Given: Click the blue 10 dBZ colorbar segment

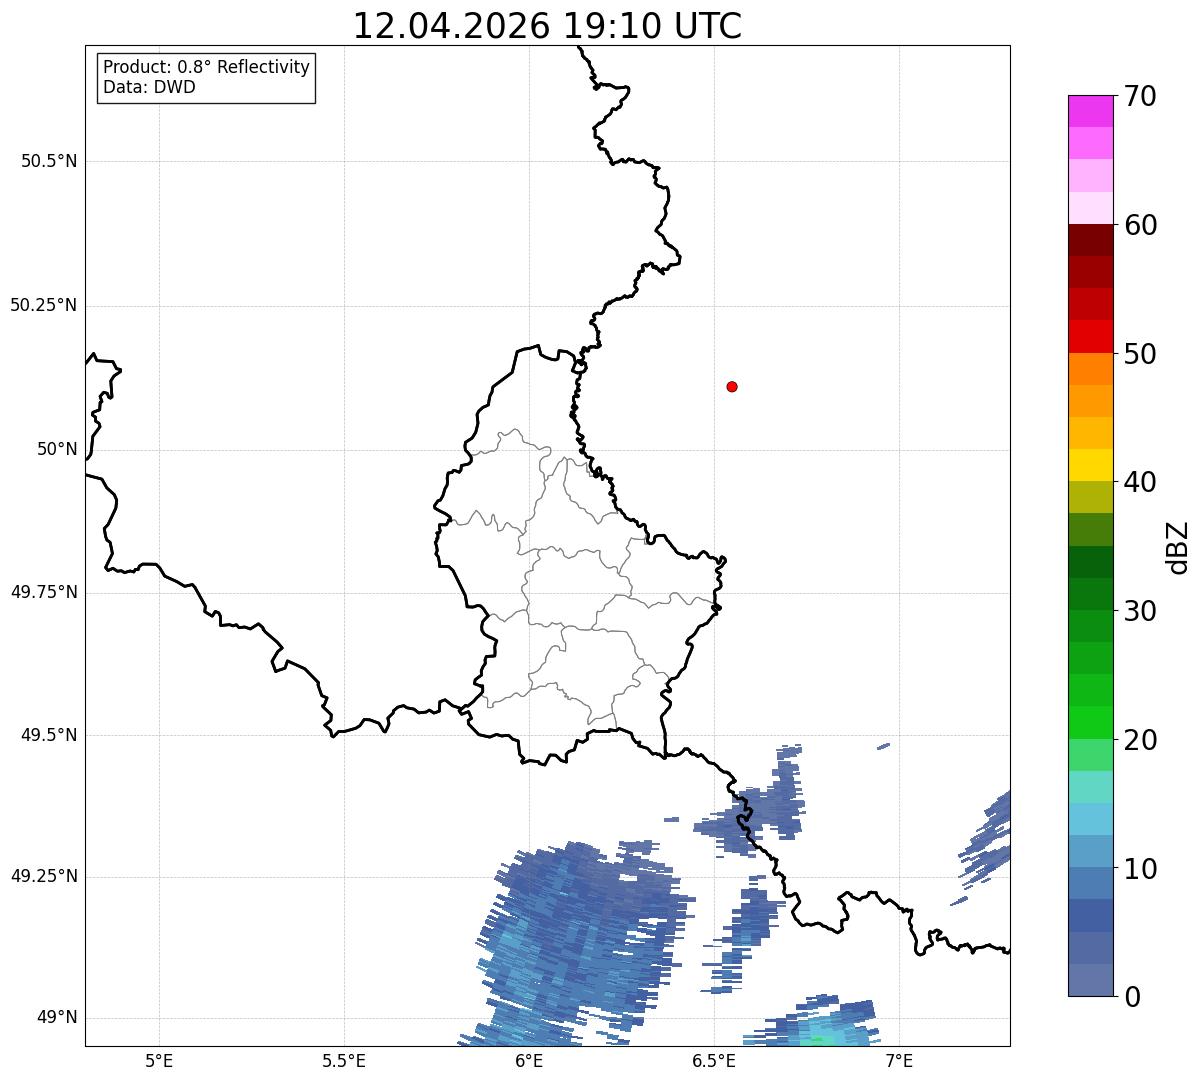Looking at the screenshot, I should pyautogui.click(x=1090, y=851).
